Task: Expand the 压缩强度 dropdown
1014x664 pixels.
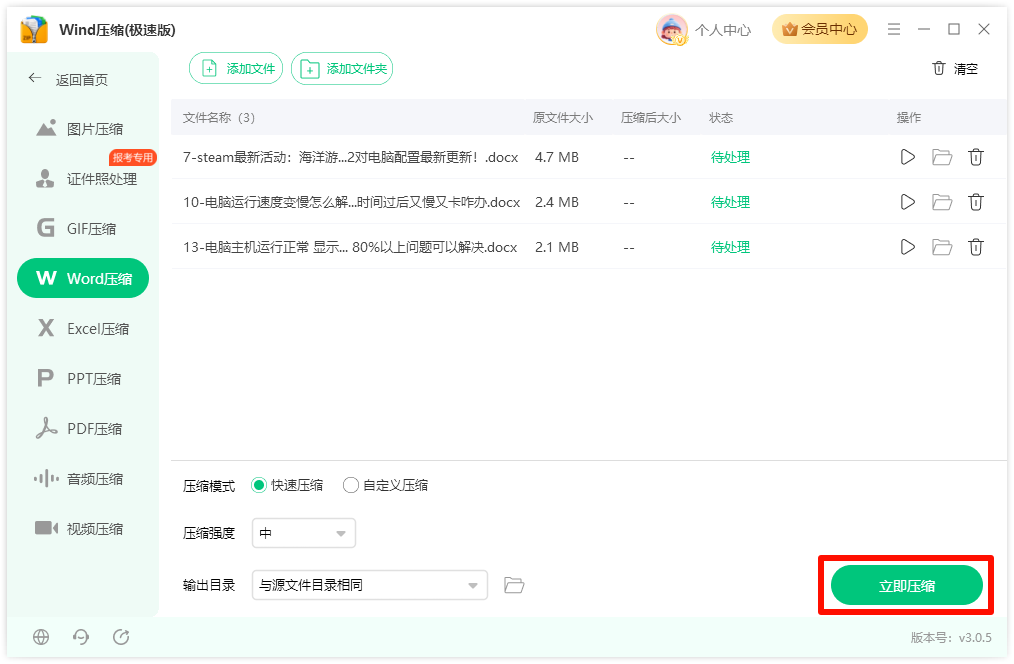Action: 303,533
